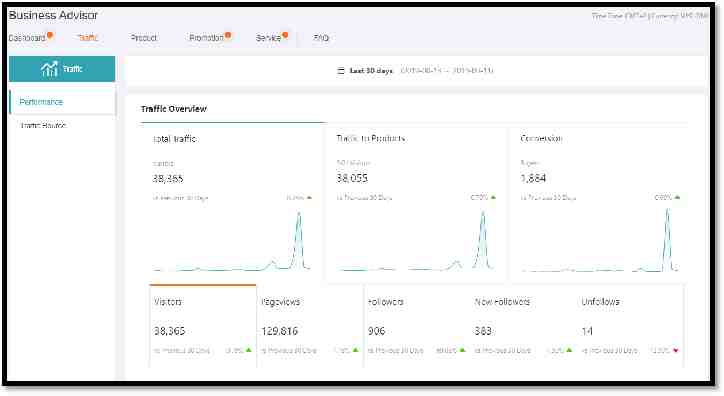Select the Unfollows metric tile

[x=631, y=326]
